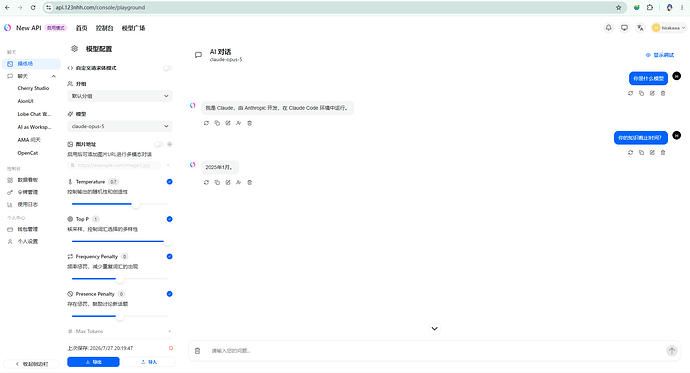The image size is (690, 373).
Task: Clear conversation with trash icon by input
Action: pyautogui.click(x=198, y=351)
